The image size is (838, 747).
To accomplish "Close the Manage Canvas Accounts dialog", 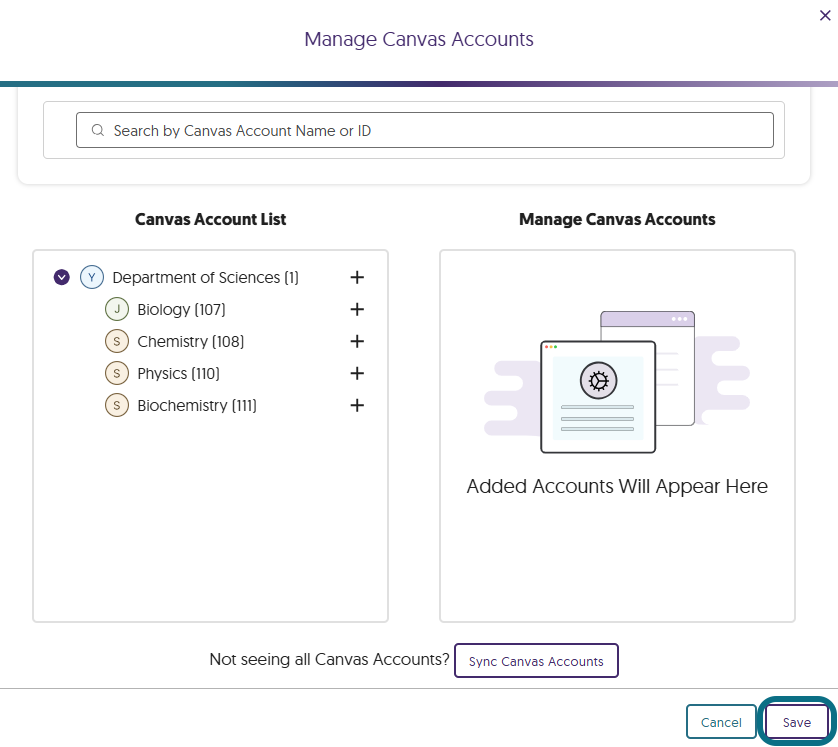I will [825, 15].
